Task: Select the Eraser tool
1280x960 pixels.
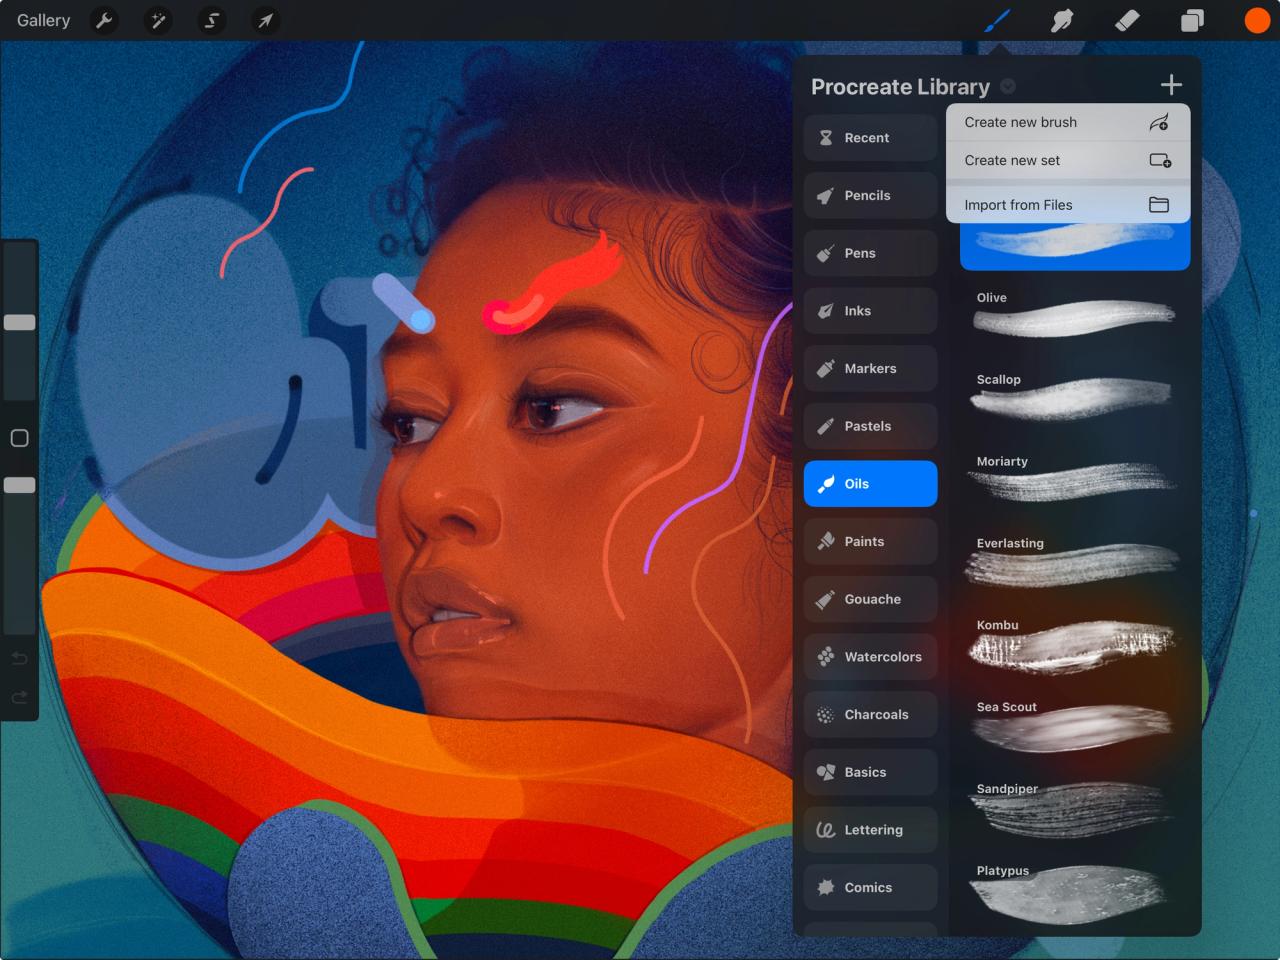Action: click(1126, 20)
